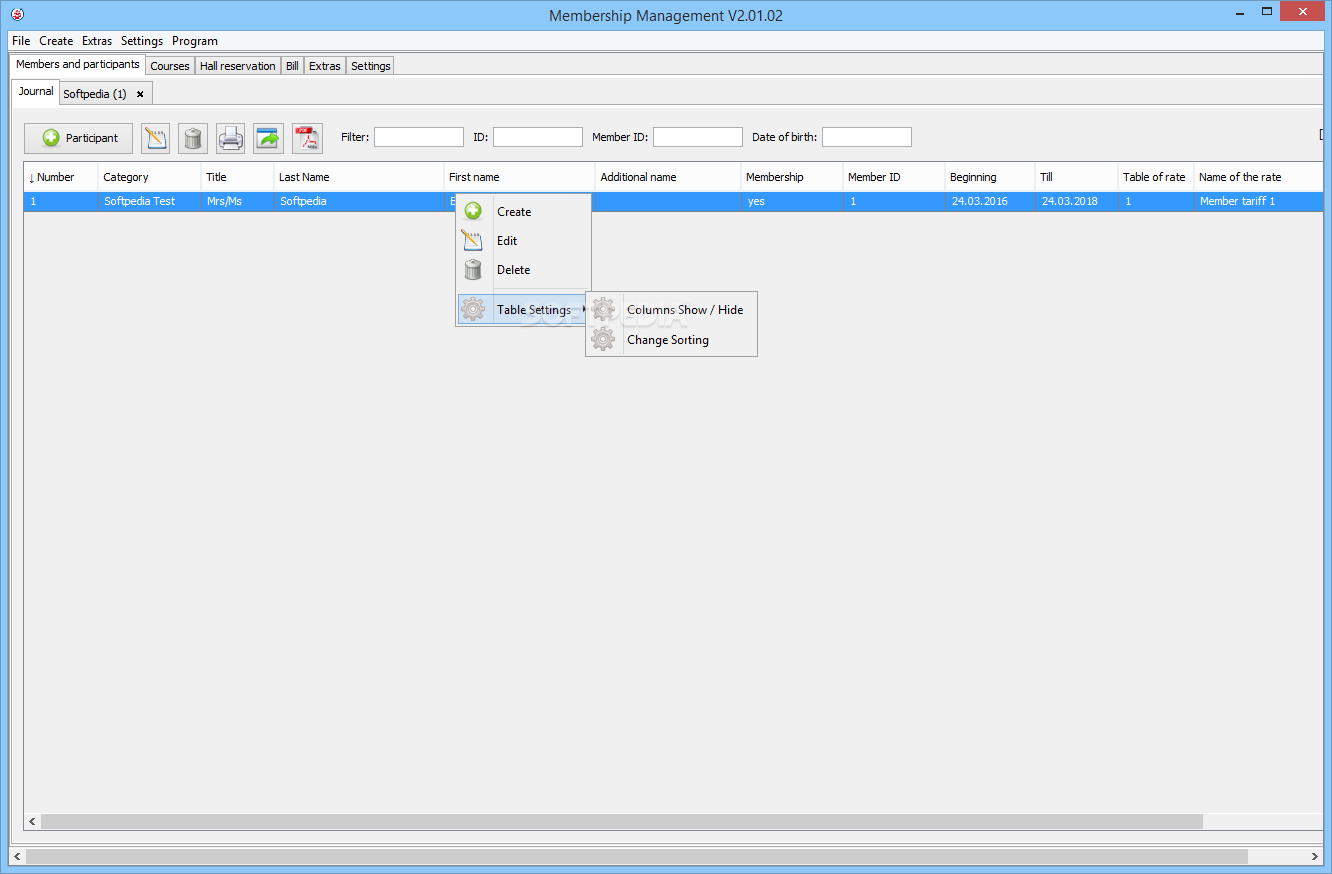
Task: Open Table Settings submenu entry
Action: click(524, 310)
